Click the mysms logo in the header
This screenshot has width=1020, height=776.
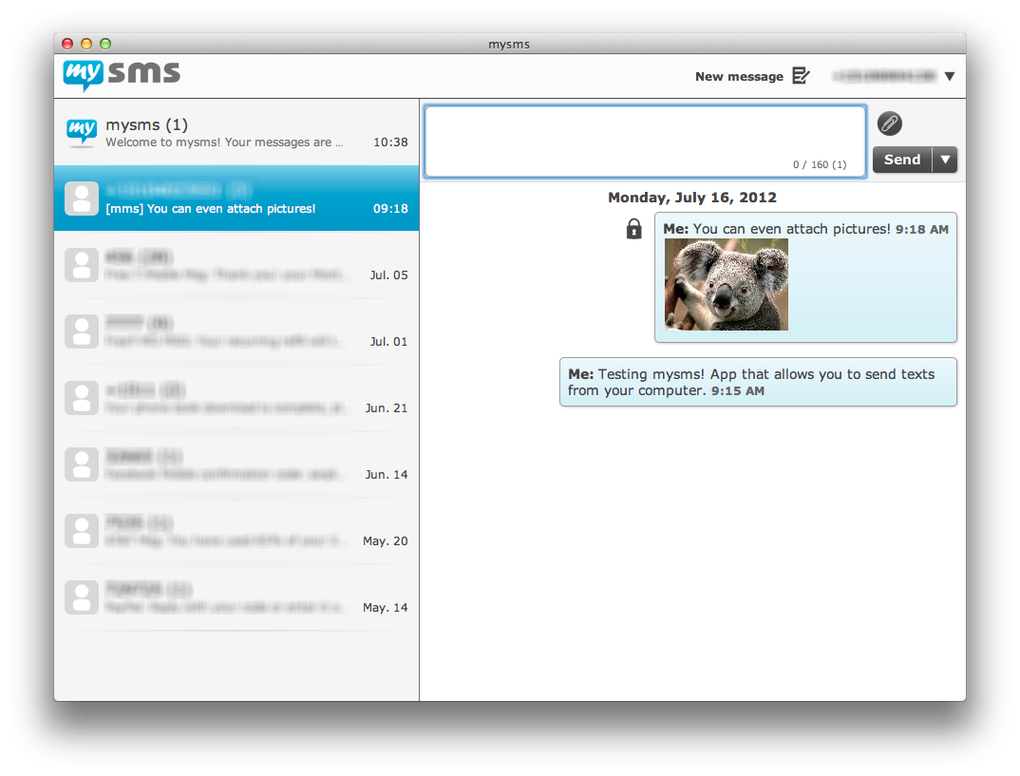point(122,75)
